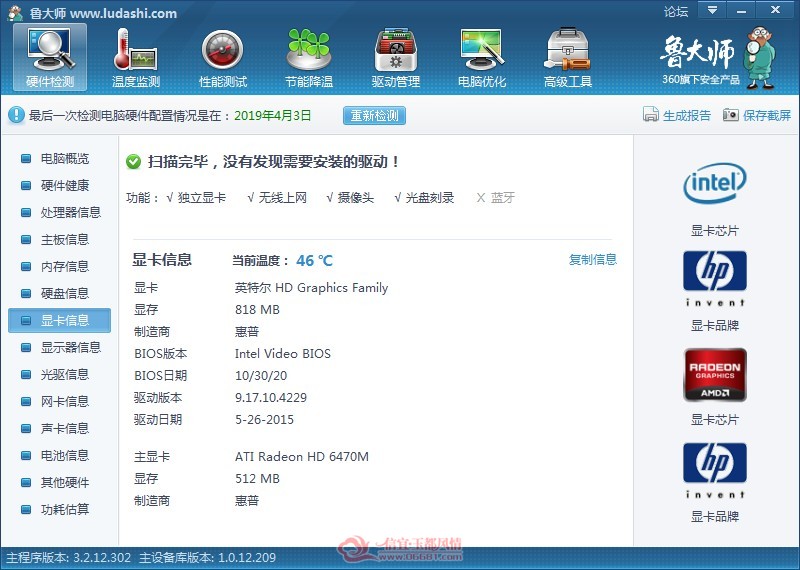Click the 保存截屏 camera icon
The width and height of the screenshot is (800, 570).
pyautogui.click(x=730, y=115)
